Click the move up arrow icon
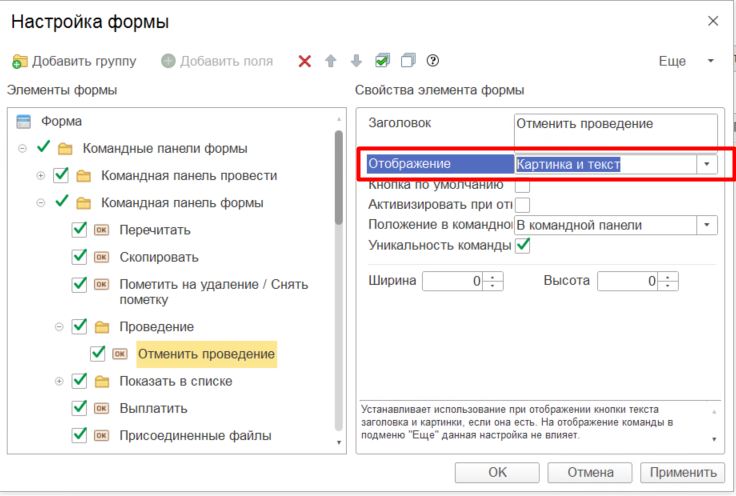This screenshot has height=496, width=736. (331, 61)
